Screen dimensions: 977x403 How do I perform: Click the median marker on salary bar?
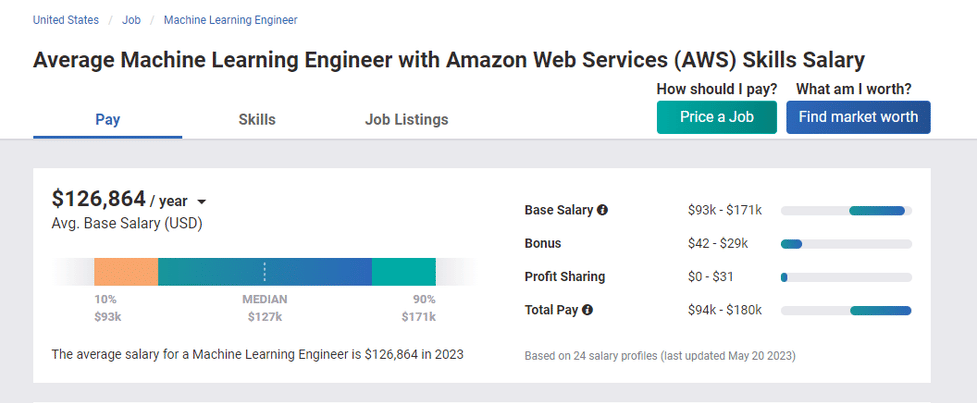pyautogui.click(x=265, y=272)
